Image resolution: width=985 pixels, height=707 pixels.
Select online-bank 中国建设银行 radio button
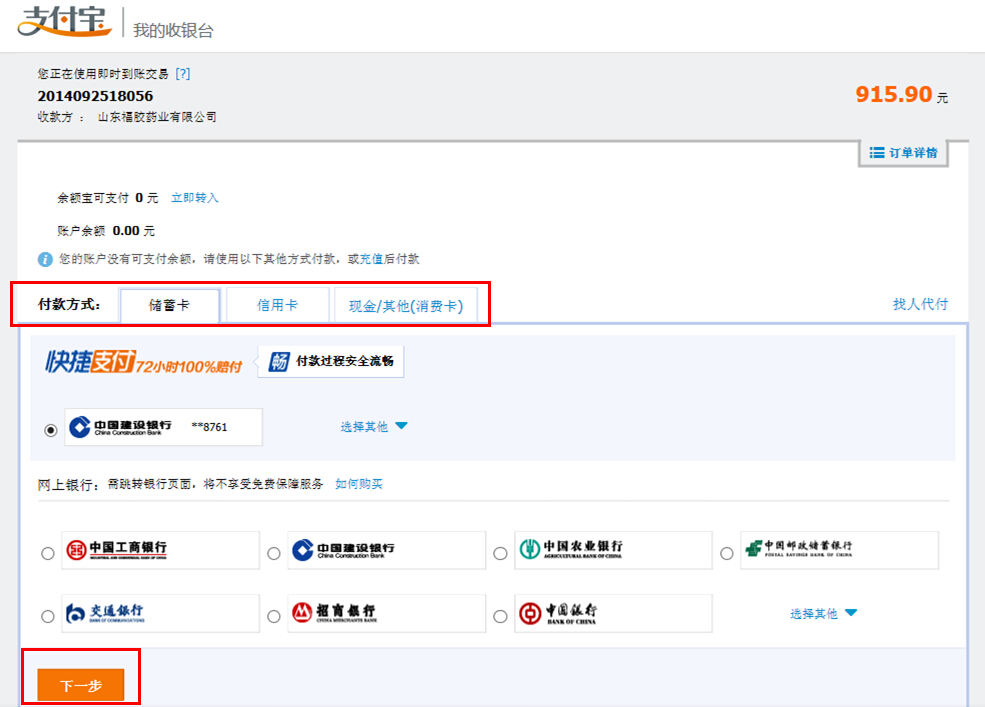point(274,554)
